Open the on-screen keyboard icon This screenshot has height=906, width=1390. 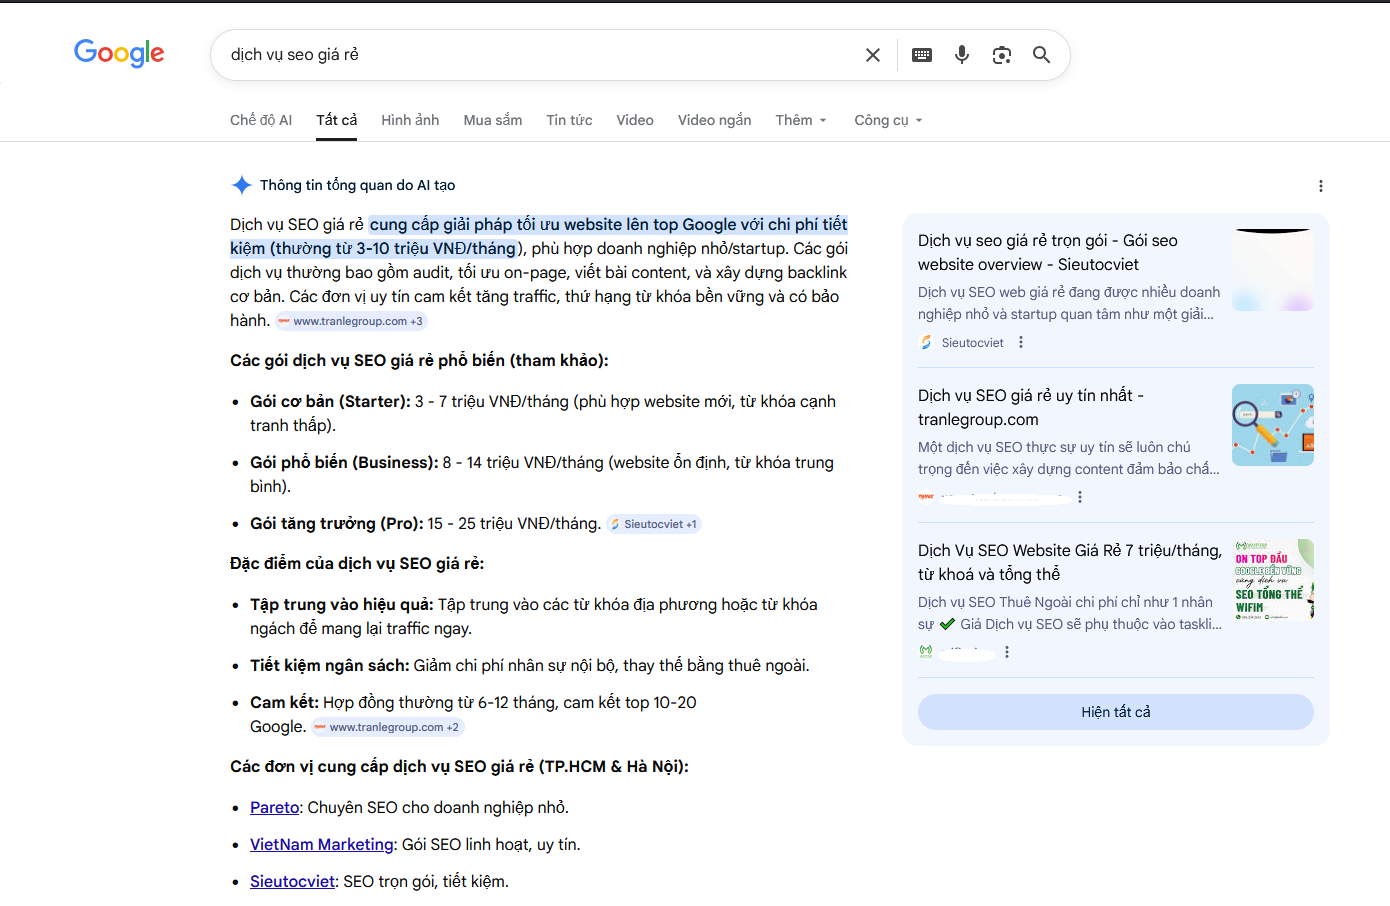click(921, 55)
